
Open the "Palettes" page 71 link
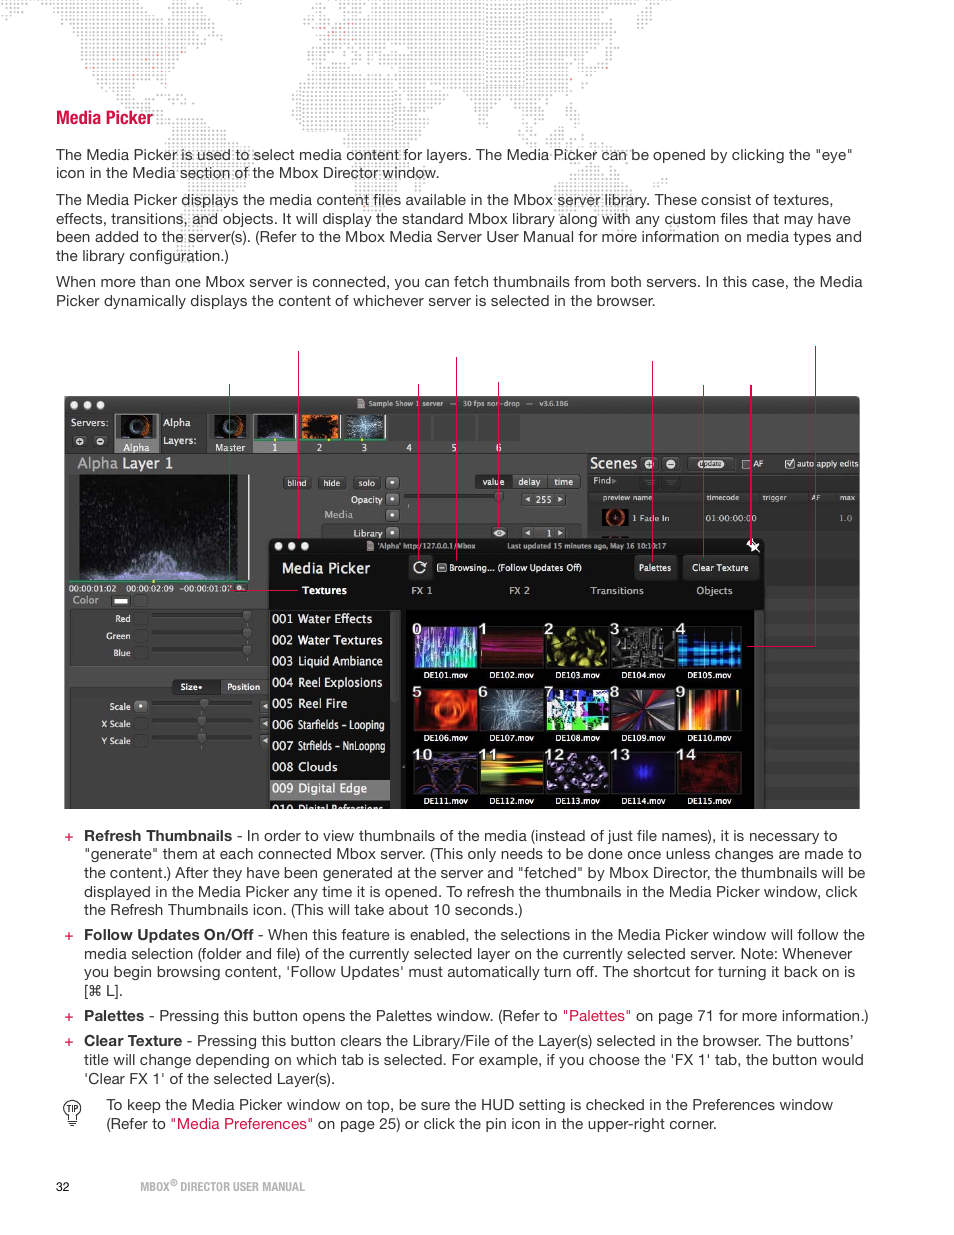point(596,1016)
